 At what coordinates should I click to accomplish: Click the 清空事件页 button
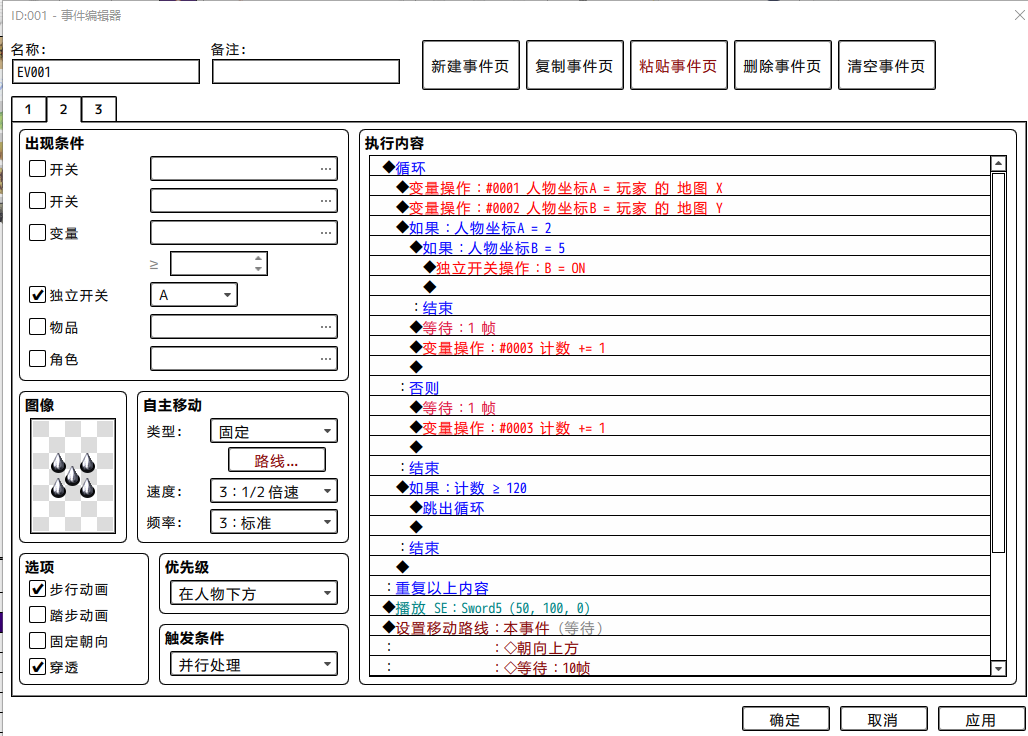pyautogui.click(x=886, y=65)
